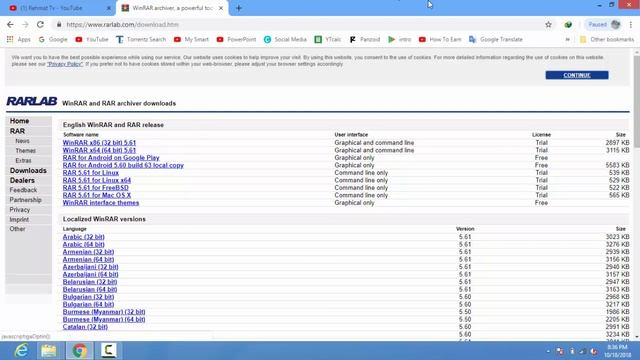Open the Apps bookmark shortcut

[19, 39]
